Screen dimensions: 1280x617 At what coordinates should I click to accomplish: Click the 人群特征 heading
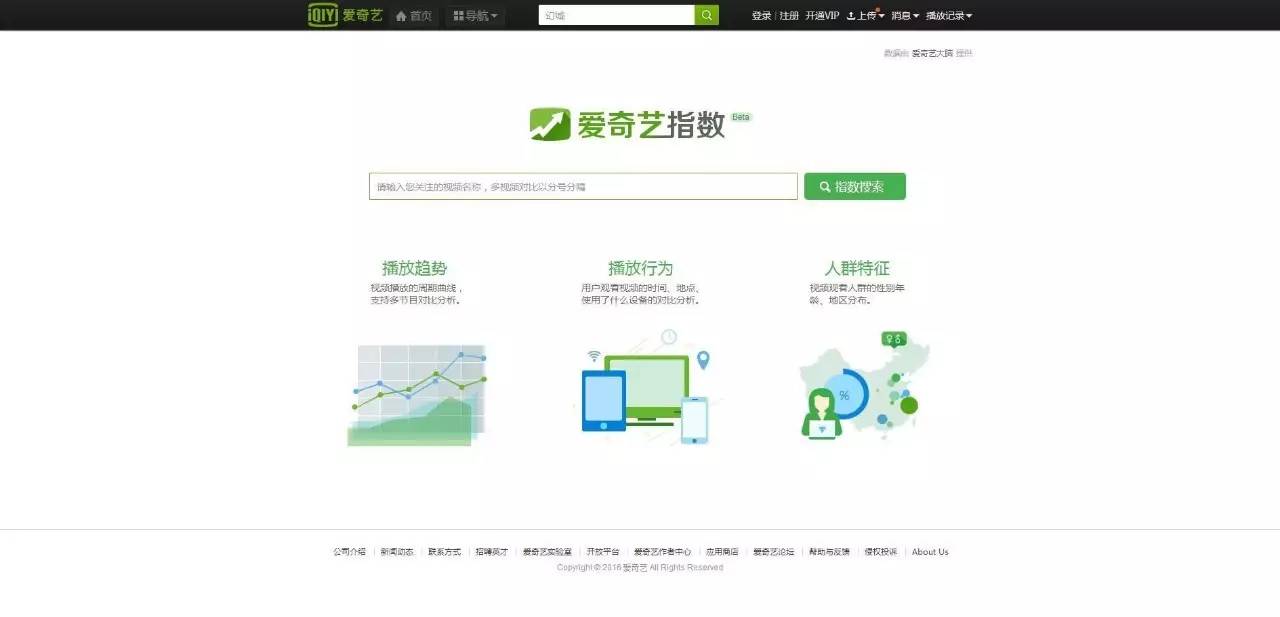coord(857,268)
